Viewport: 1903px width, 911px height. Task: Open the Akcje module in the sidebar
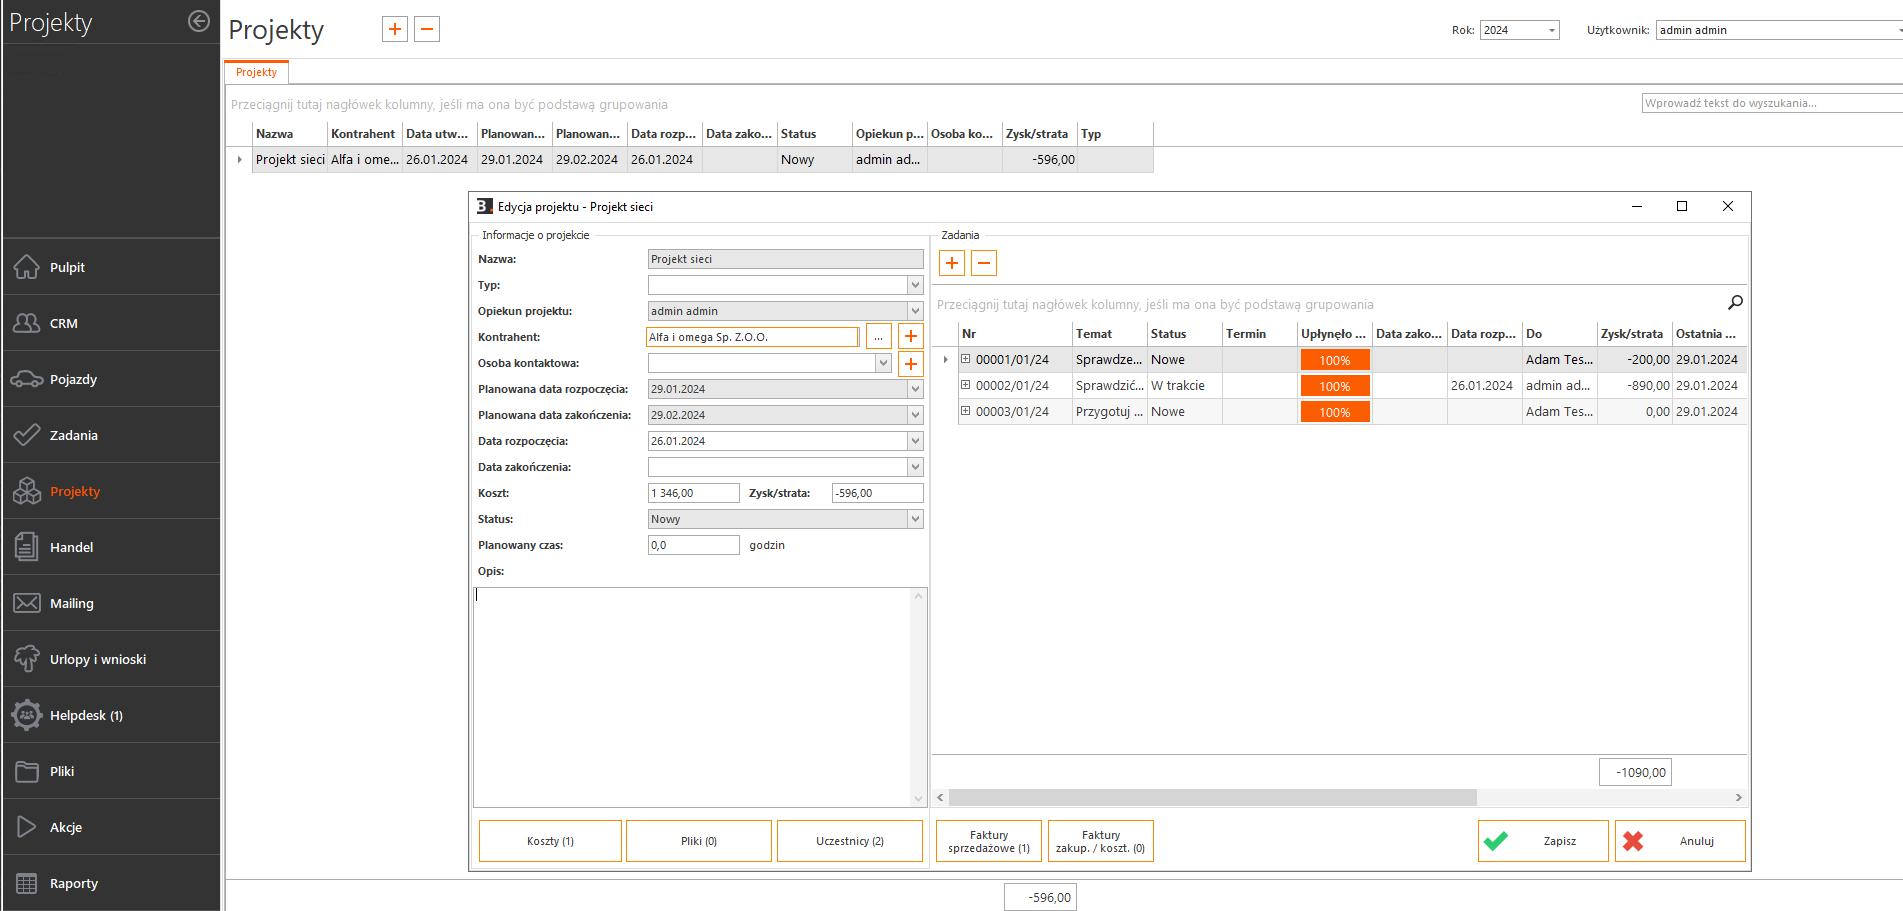coord(110,827)
